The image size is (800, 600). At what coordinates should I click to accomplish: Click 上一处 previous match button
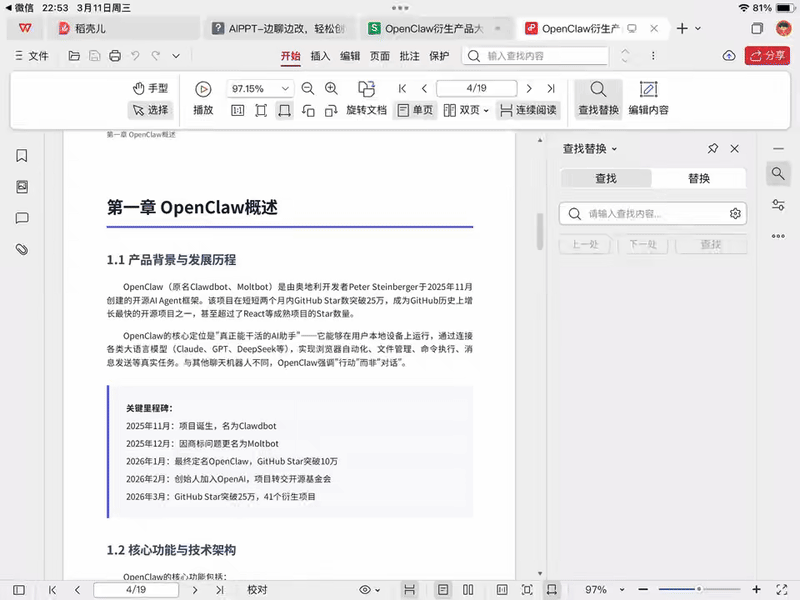coord(585,244)
